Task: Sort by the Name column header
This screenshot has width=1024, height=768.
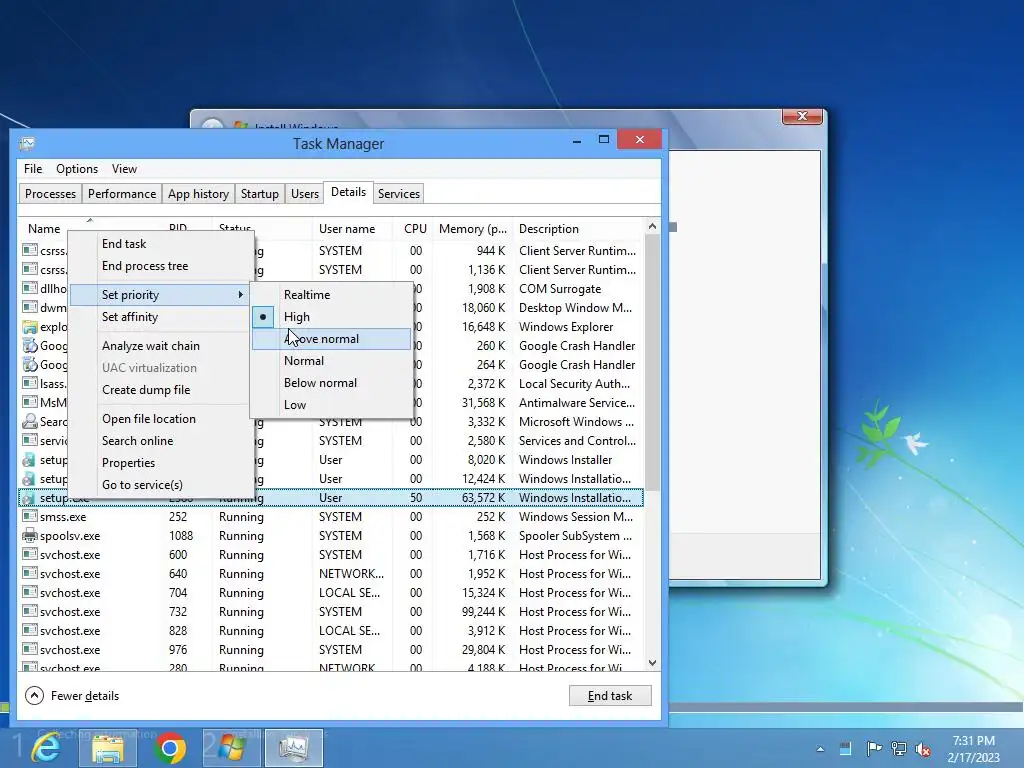Action: [44, 229]
